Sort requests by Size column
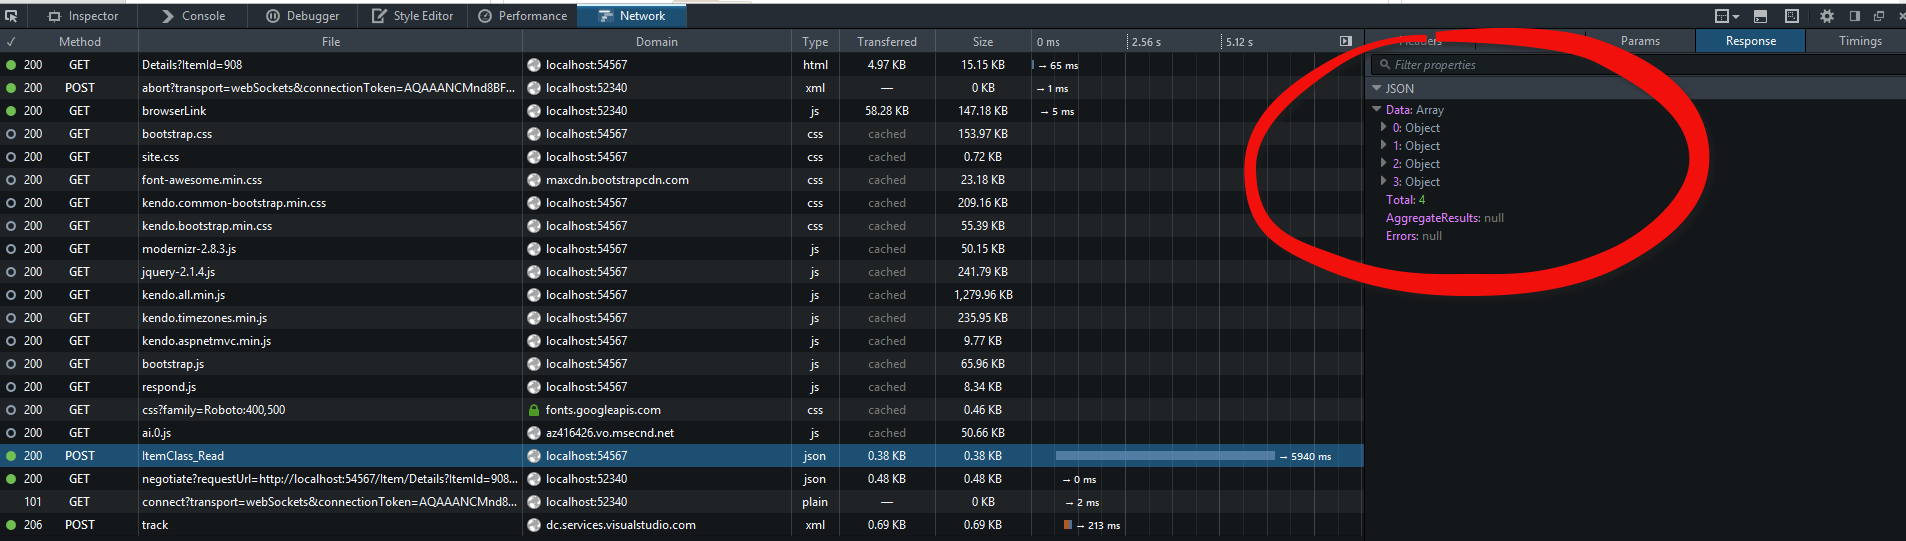 tap(983, 42)
